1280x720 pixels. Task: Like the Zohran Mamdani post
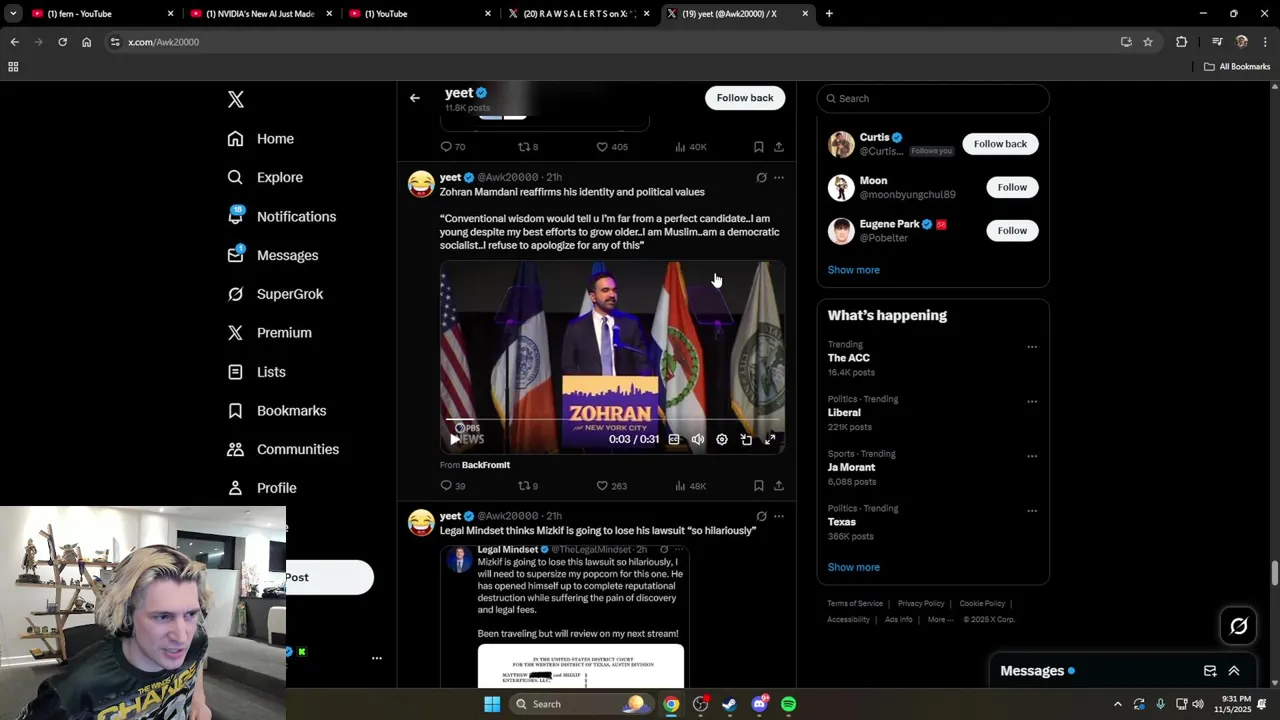tap(611, 486)
